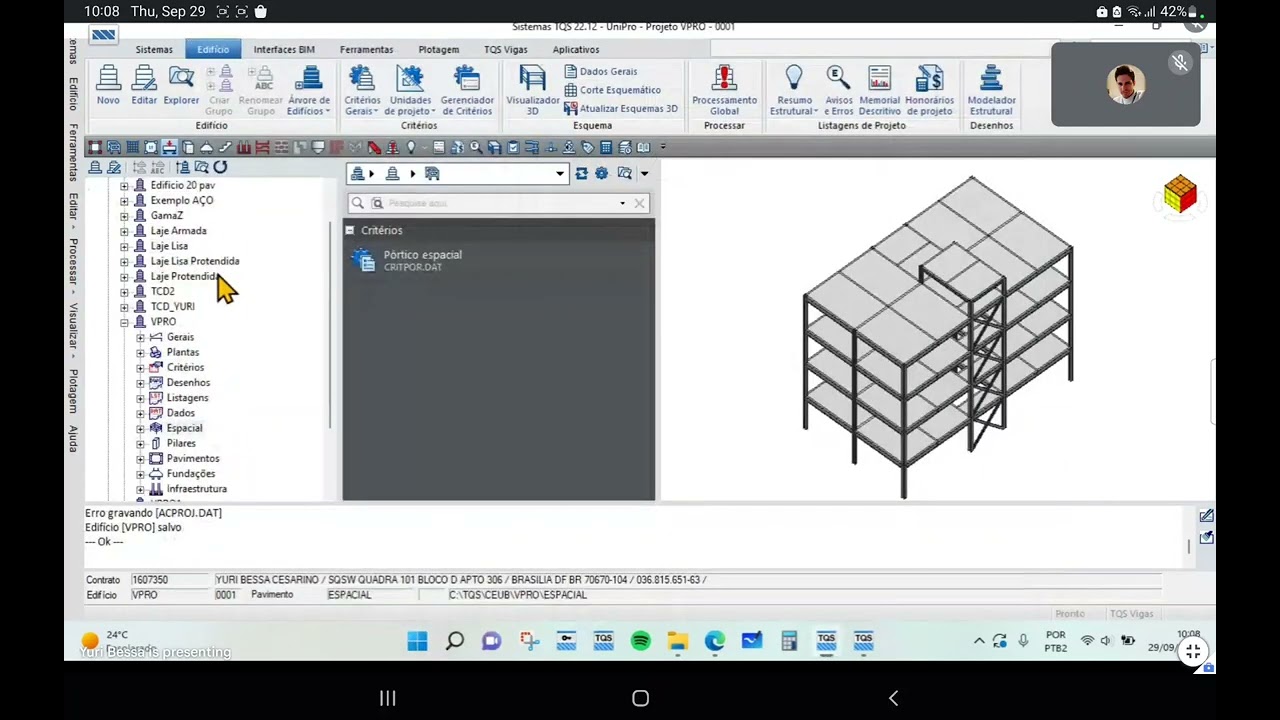Click gear settings icon beside path bar
The image size is (1280, 720).
[x=601, y=174]
